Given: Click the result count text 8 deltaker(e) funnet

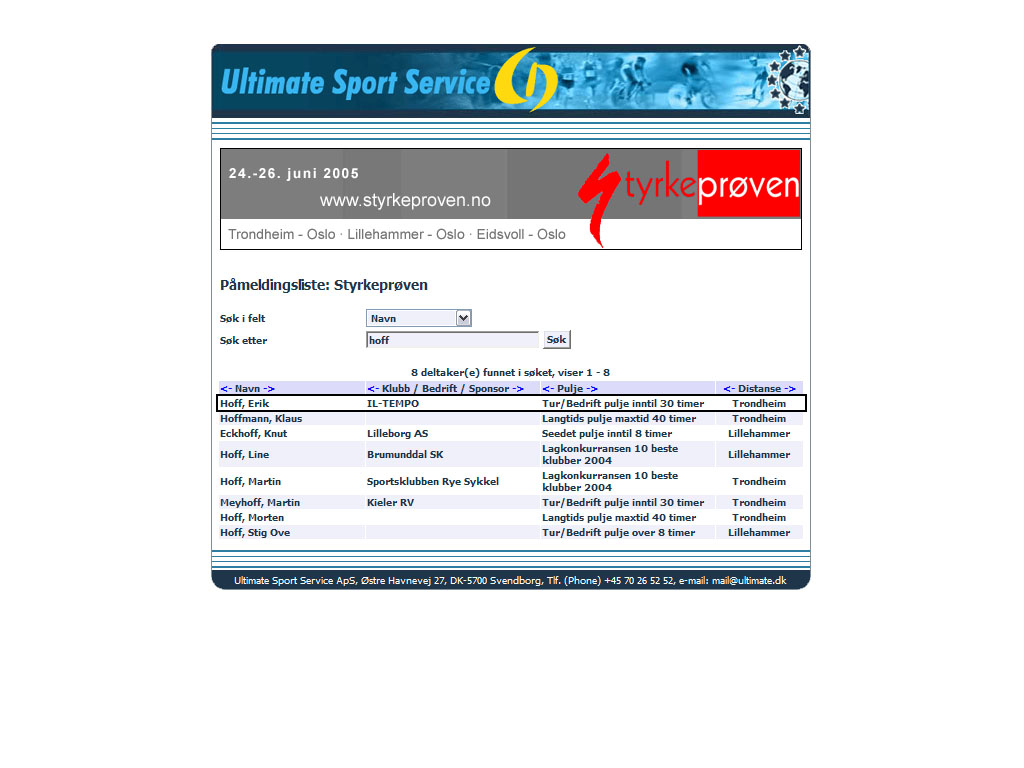Looking at the screenshot, I should 511,372.
